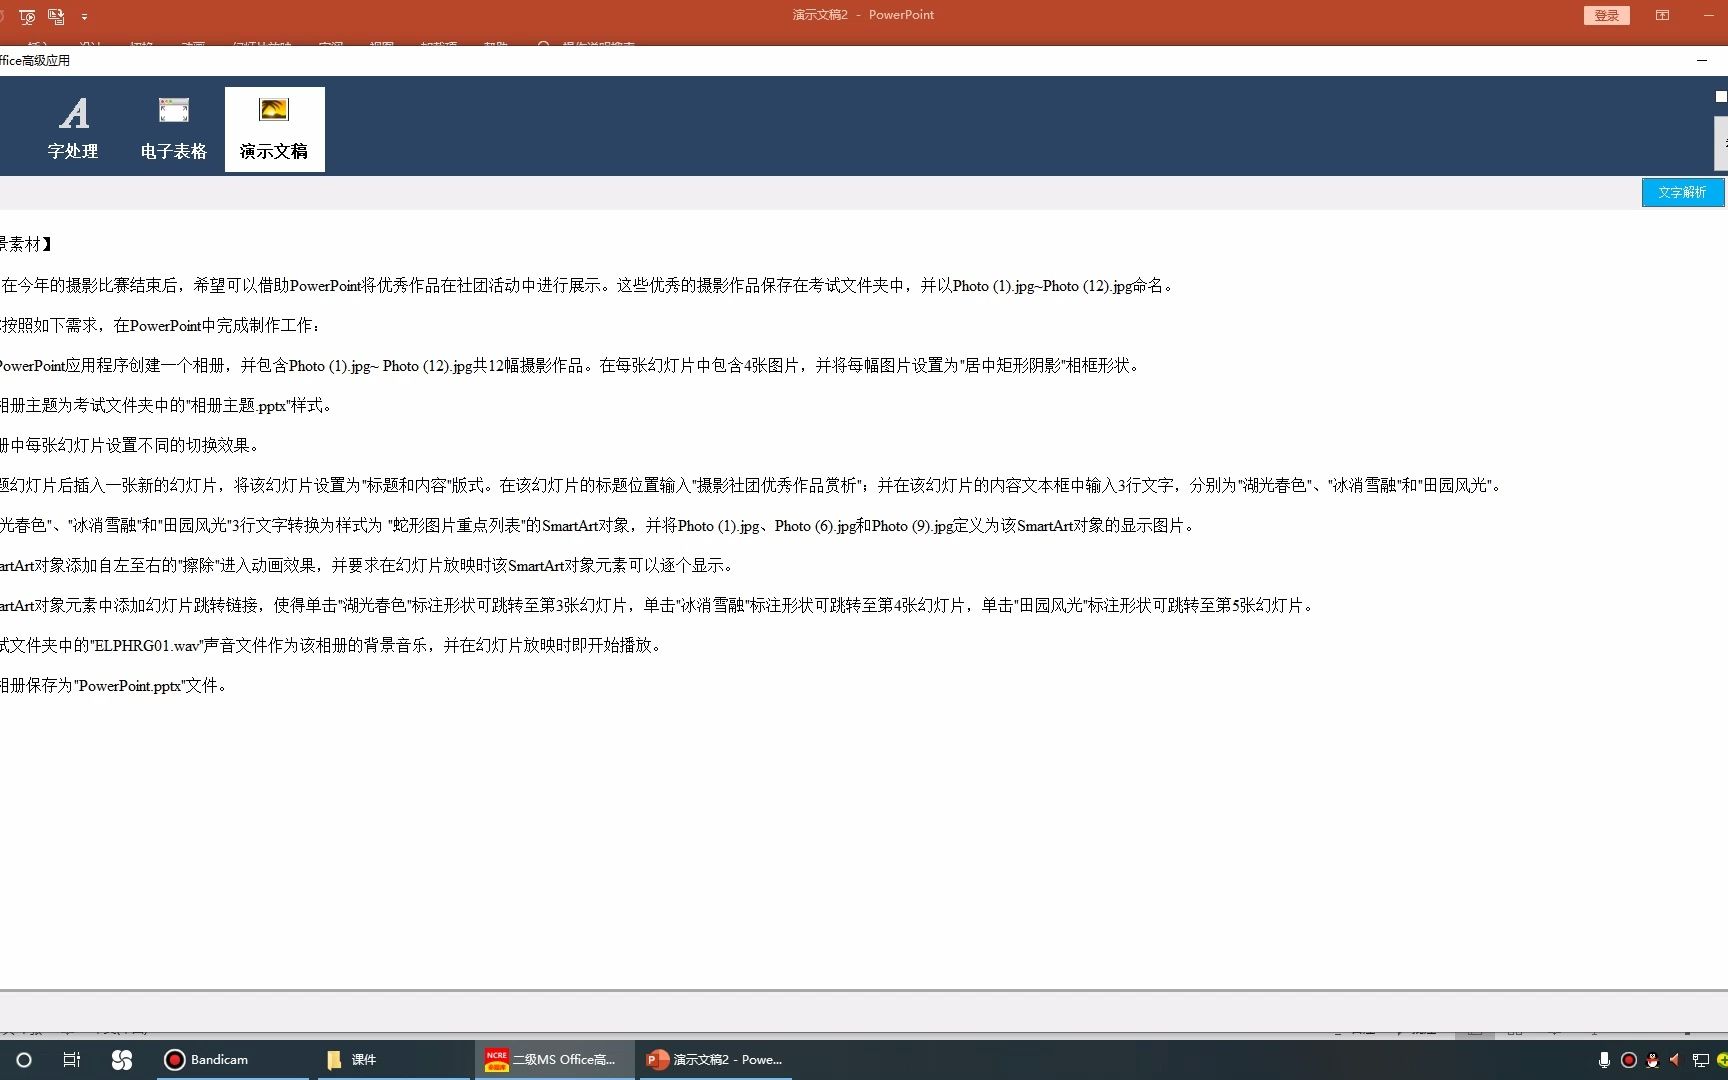Start slideshow from the Quick Access Toolbar icon

point(27,16)
